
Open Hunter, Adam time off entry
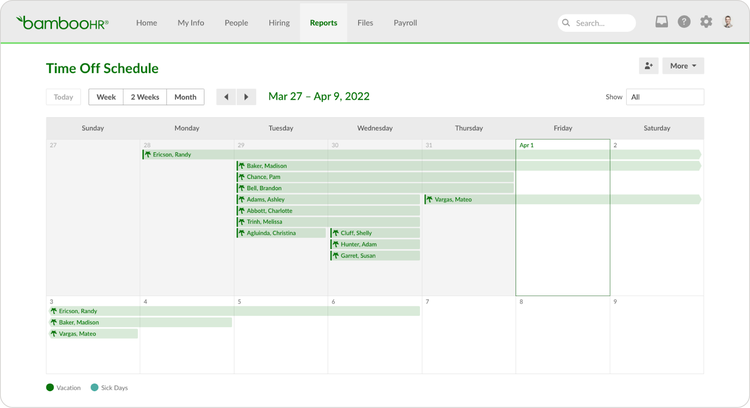point(375,244)
